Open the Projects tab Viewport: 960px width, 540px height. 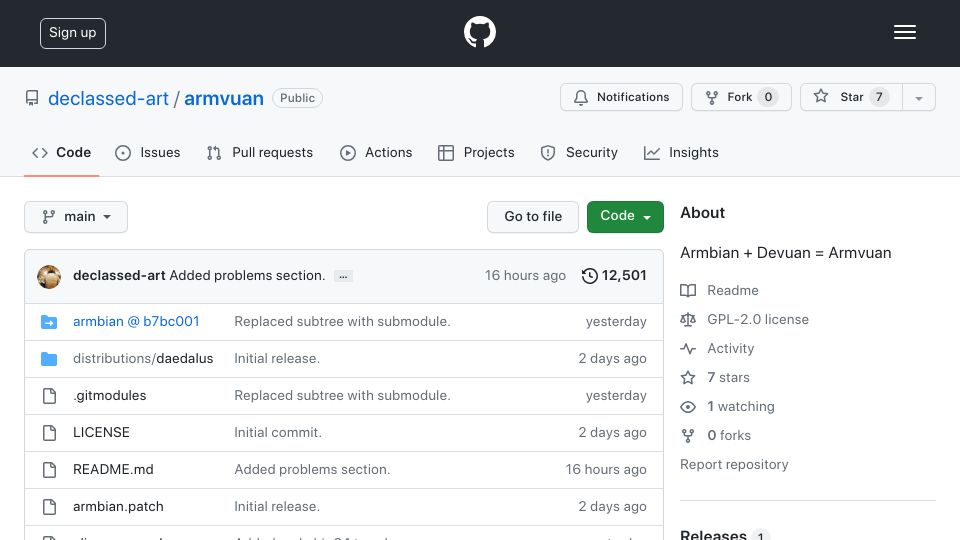click(476, 152)
